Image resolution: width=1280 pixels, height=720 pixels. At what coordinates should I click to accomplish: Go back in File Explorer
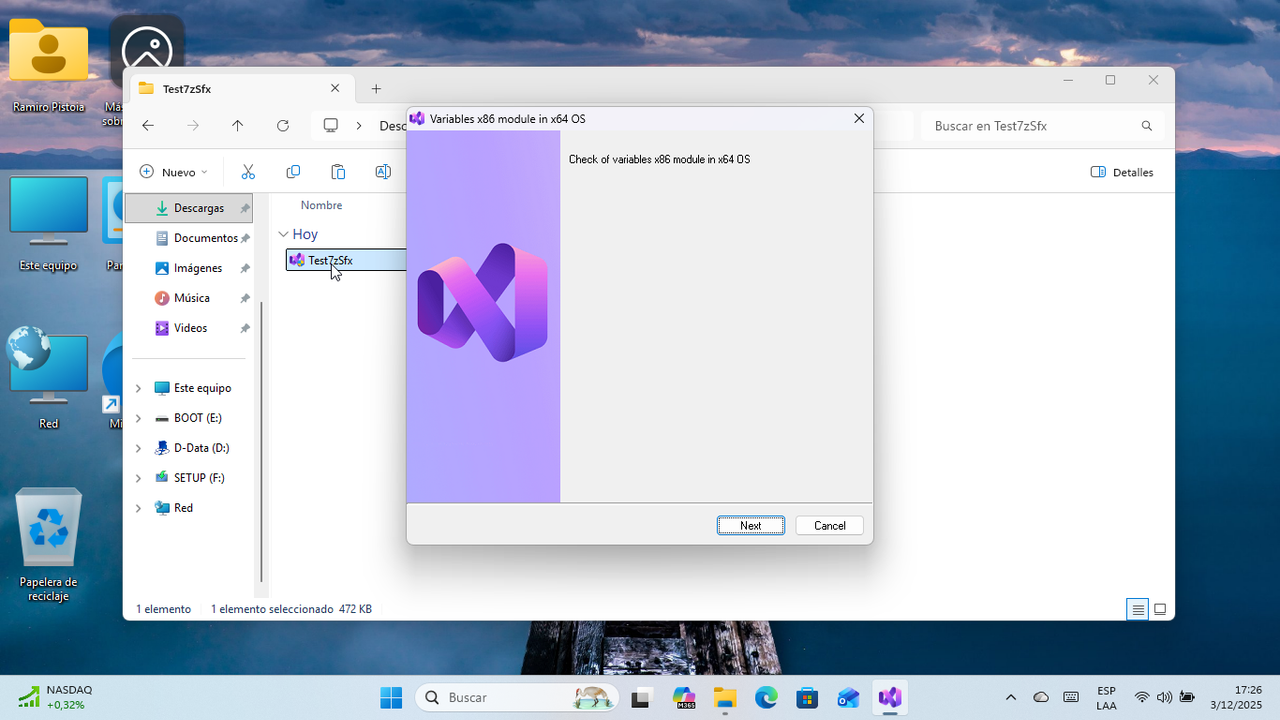click(148, 126)
